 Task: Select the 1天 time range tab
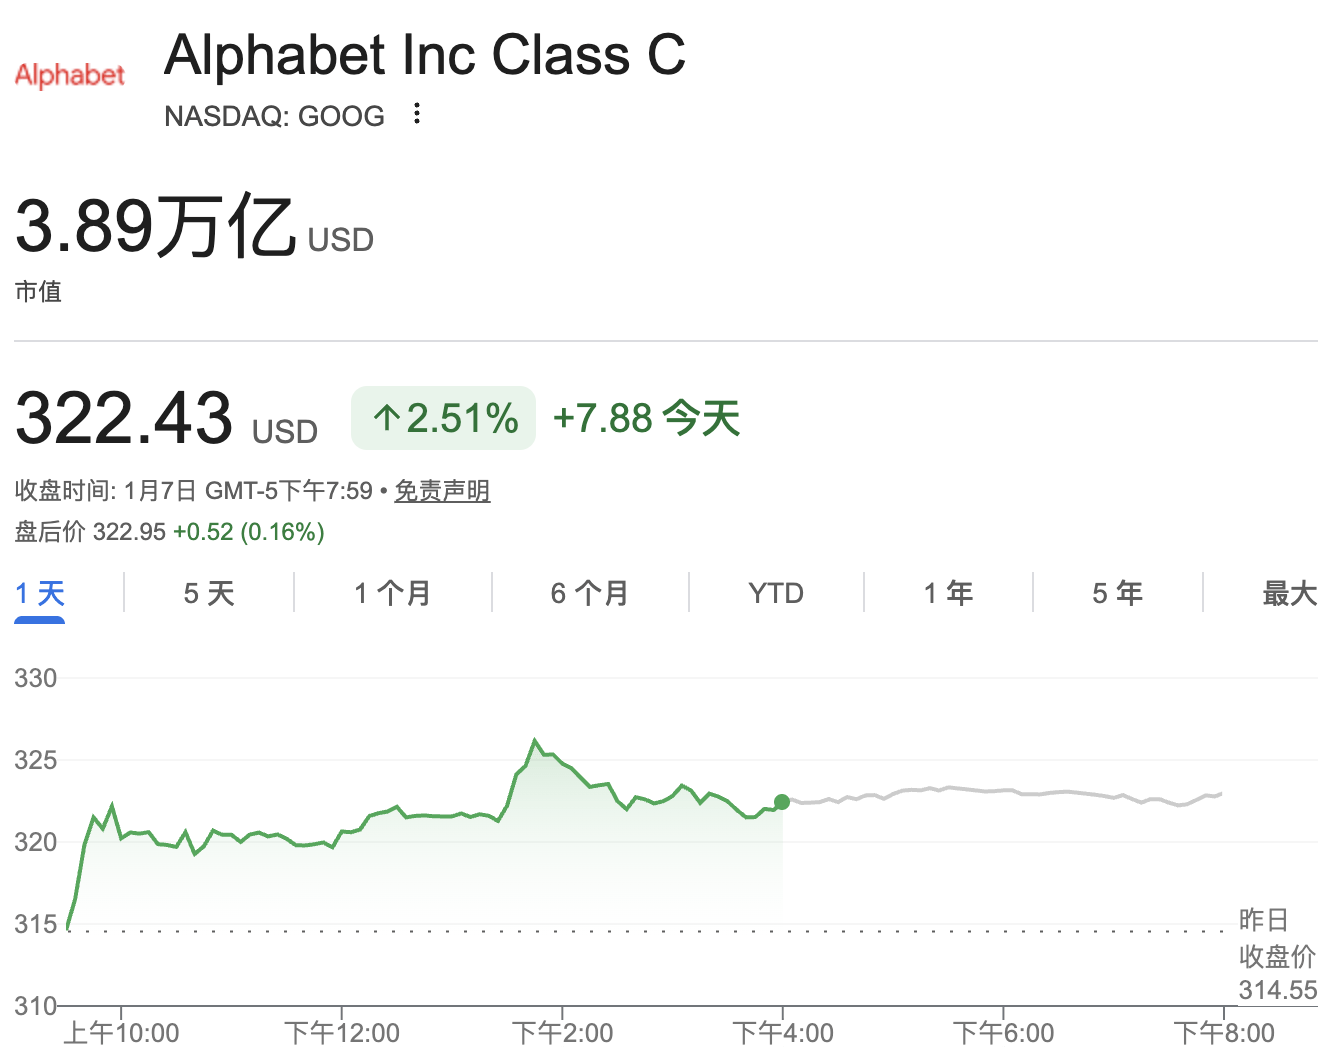point(39,593)
